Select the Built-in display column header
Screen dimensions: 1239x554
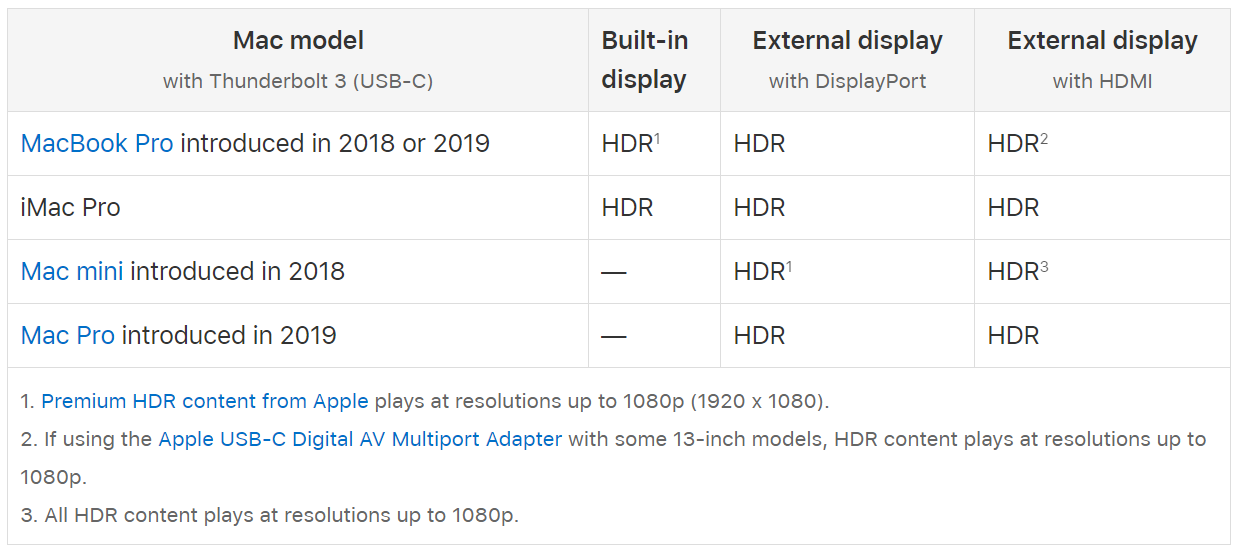pyautogui.click(x=645, y=60)
